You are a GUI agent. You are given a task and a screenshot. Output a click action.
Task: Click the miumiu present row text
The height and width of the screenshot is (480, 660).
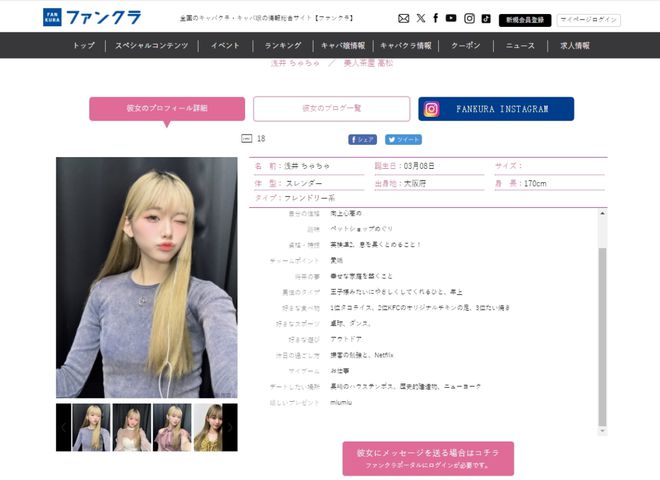(x=341, y=403)
